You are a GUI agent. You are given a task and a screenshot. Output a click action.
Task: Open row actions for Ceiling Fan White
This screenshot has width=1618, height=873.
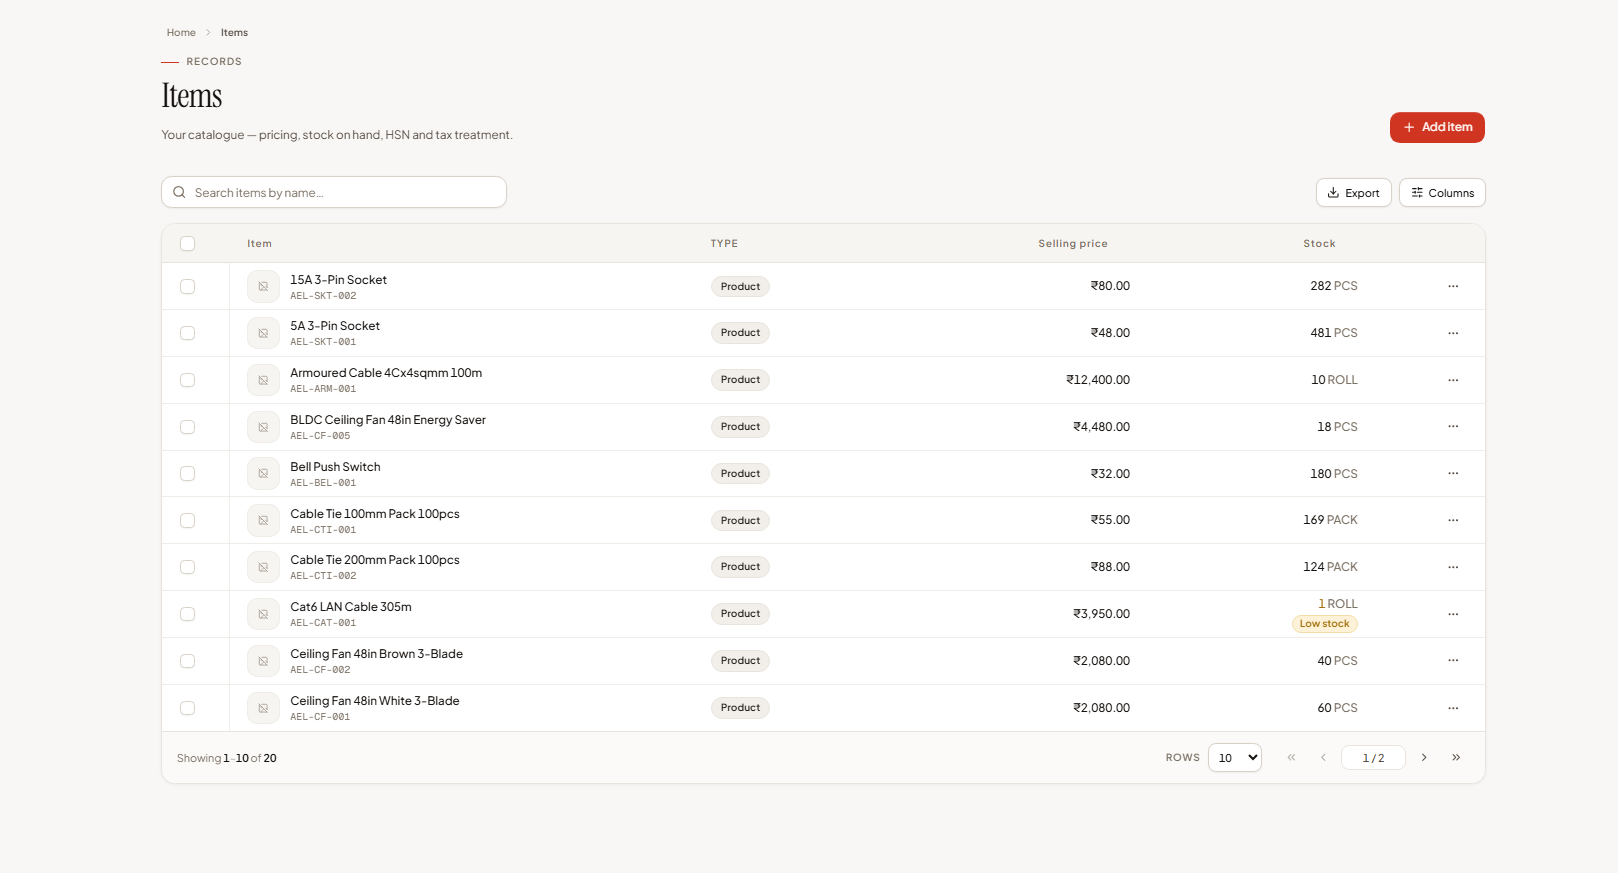(x=1453, y=708)
